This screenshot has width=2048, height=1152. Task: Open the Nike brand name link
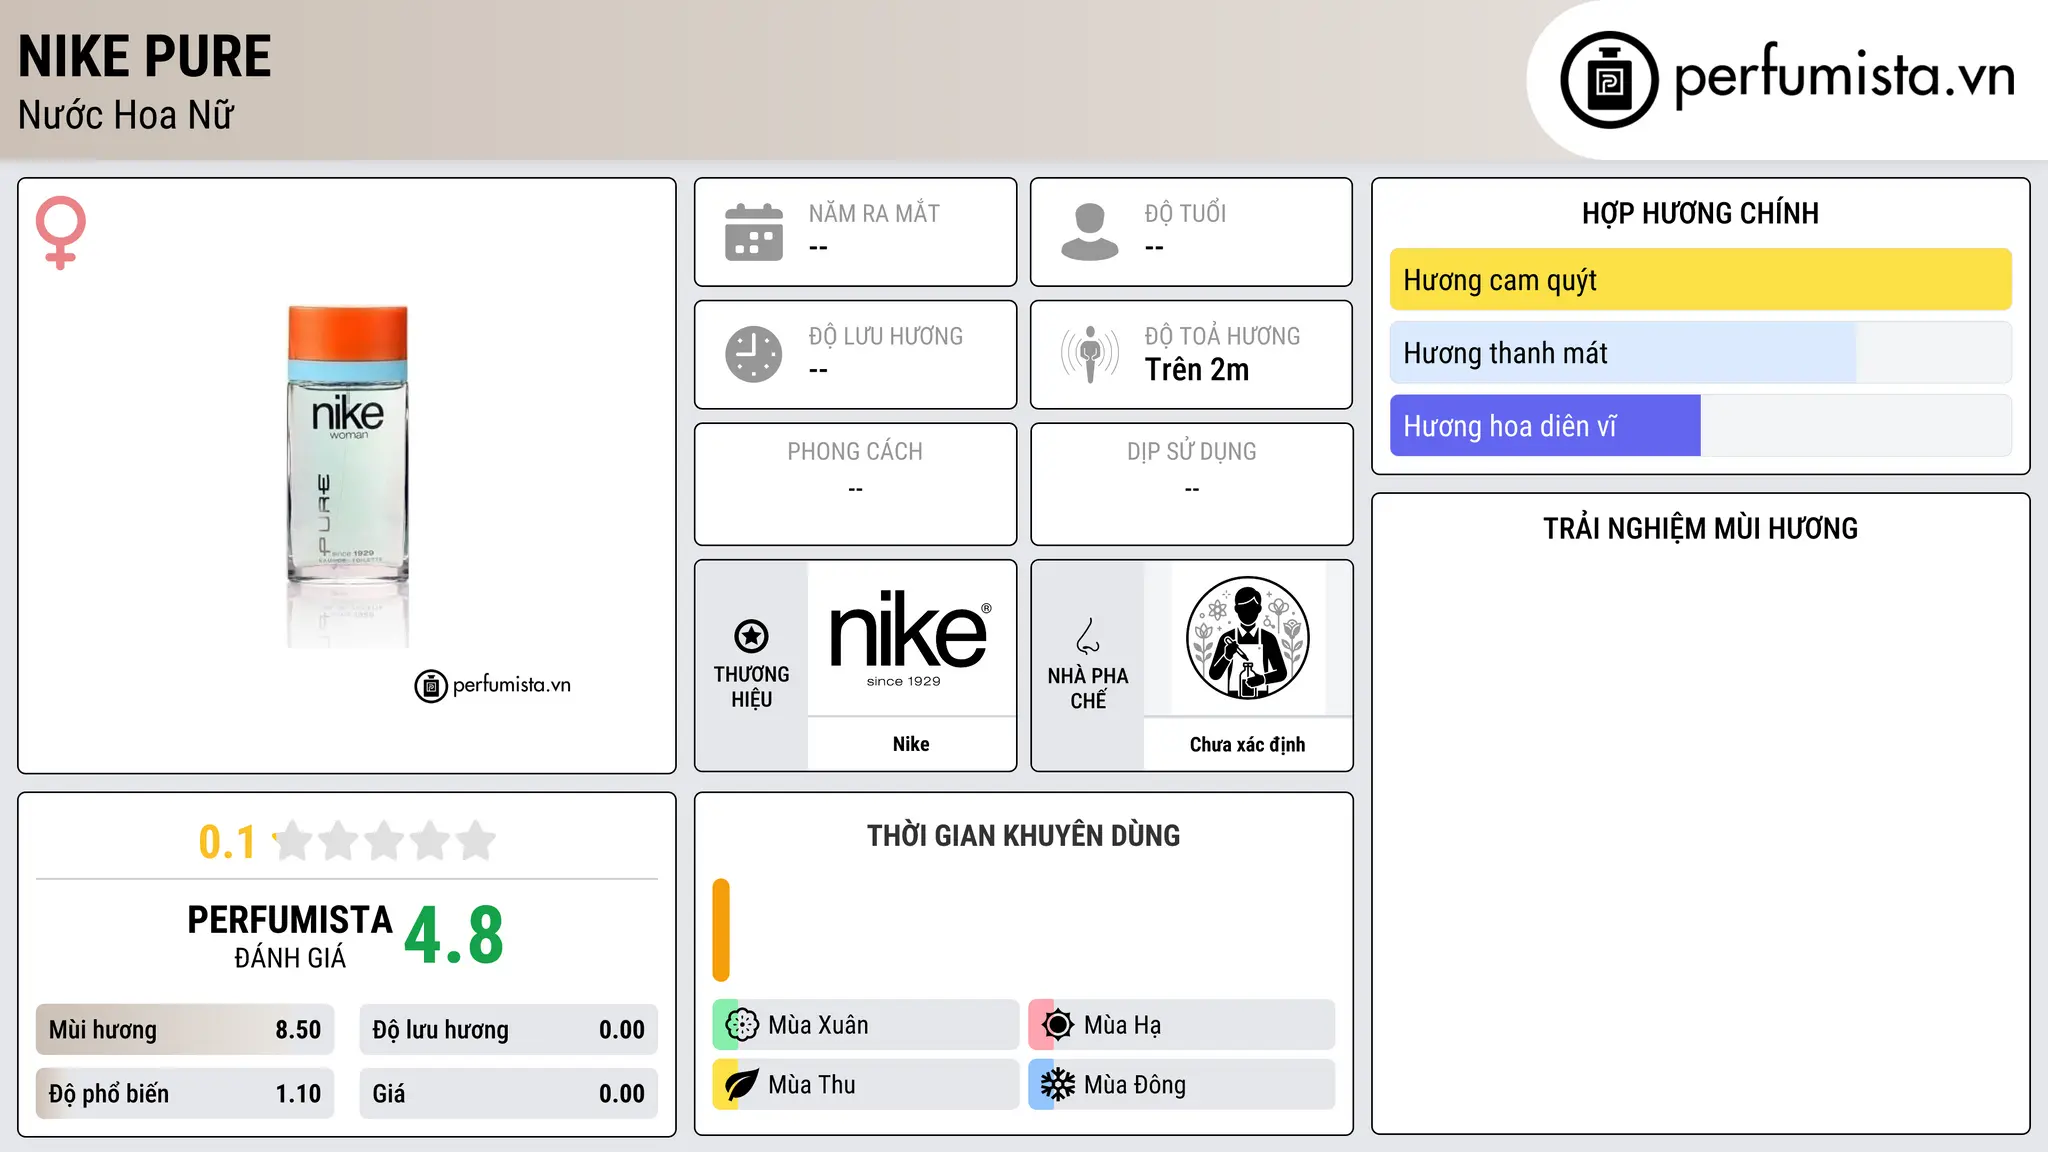pyautogui.click(x=911, y=744)
